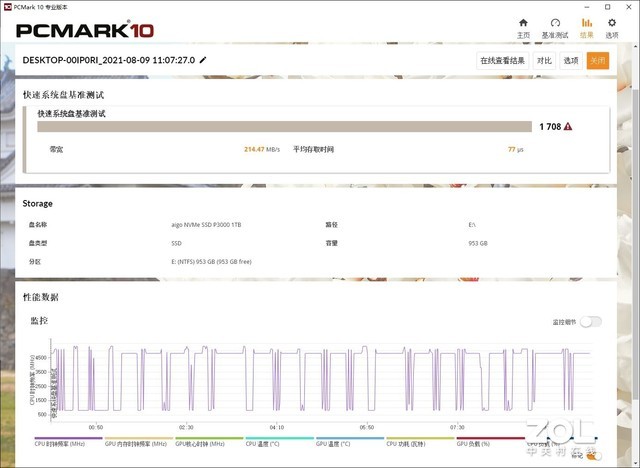Click the 02:30 time marker on chart

click(186, 427)
